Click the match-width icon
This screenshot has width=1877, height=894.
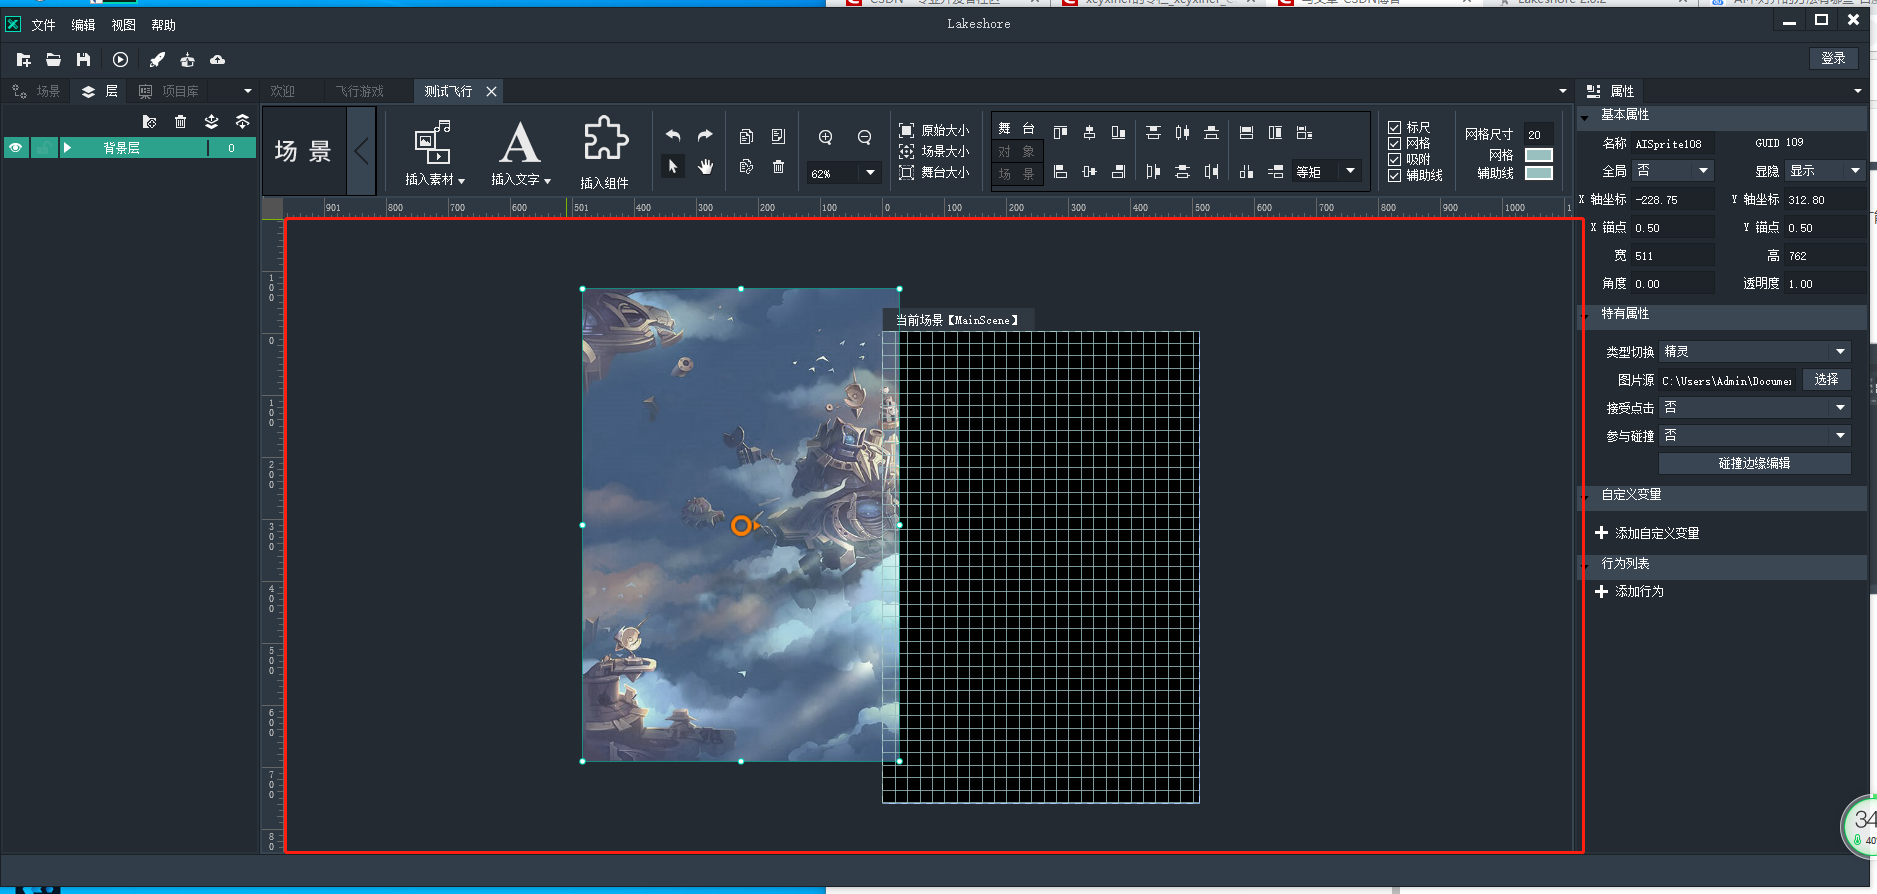(x=1246, y=132)
